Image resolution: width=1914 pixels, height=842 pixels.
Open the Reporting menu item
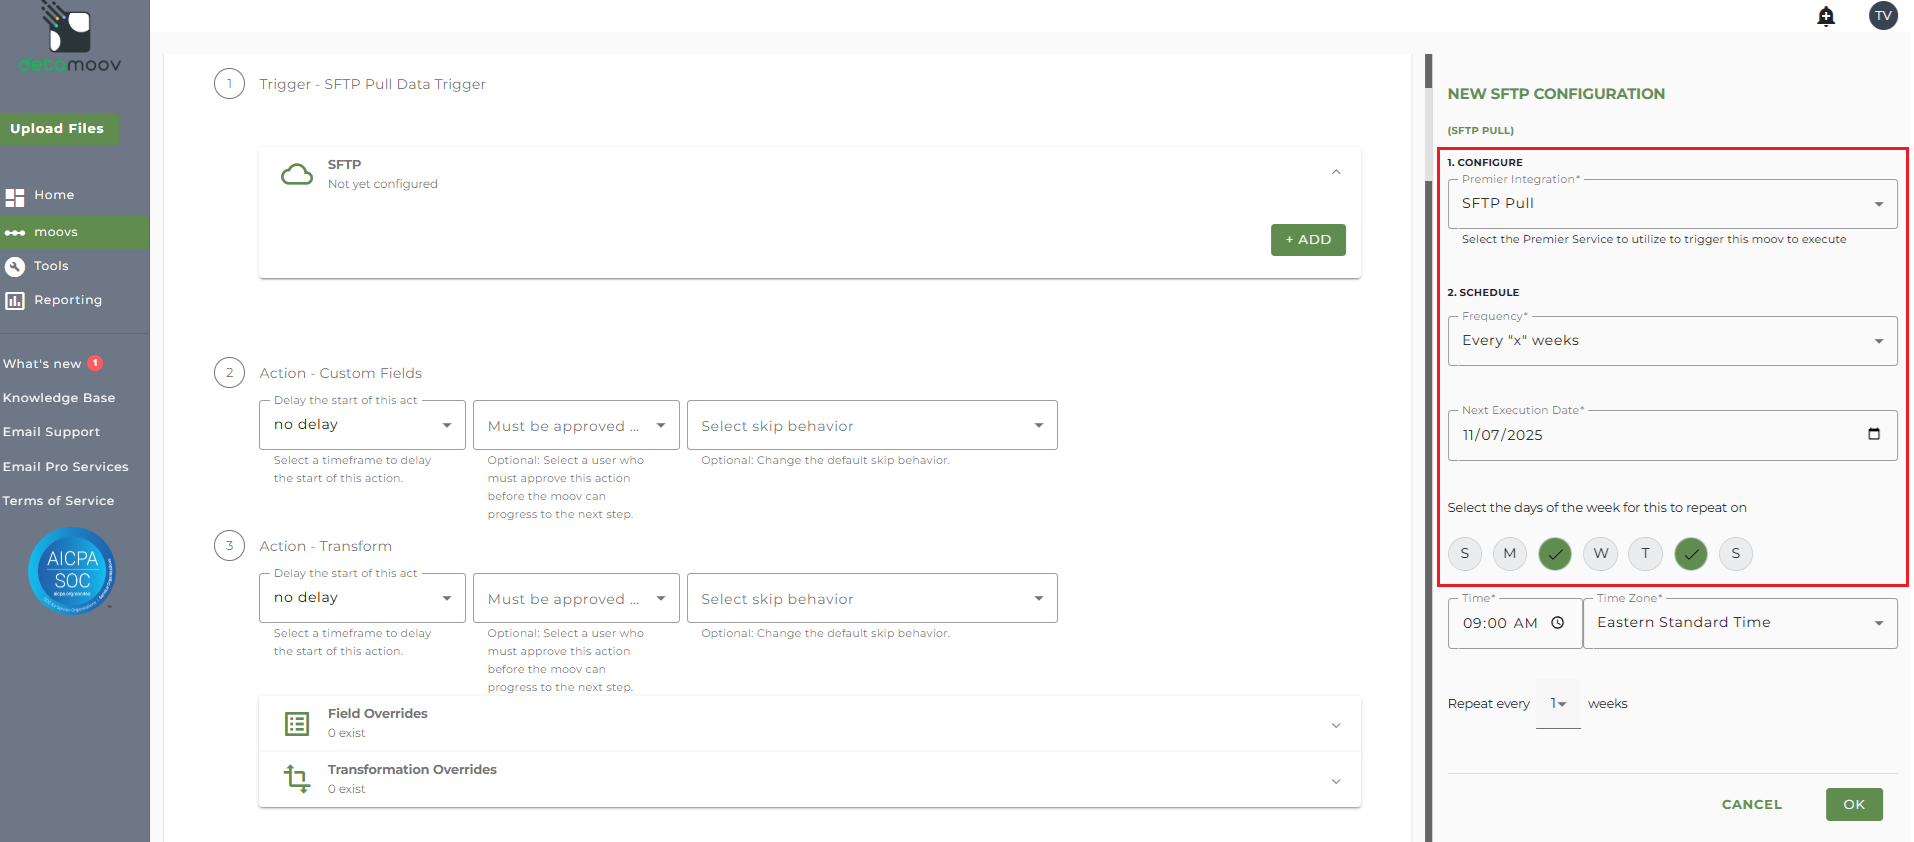(67, 300)
